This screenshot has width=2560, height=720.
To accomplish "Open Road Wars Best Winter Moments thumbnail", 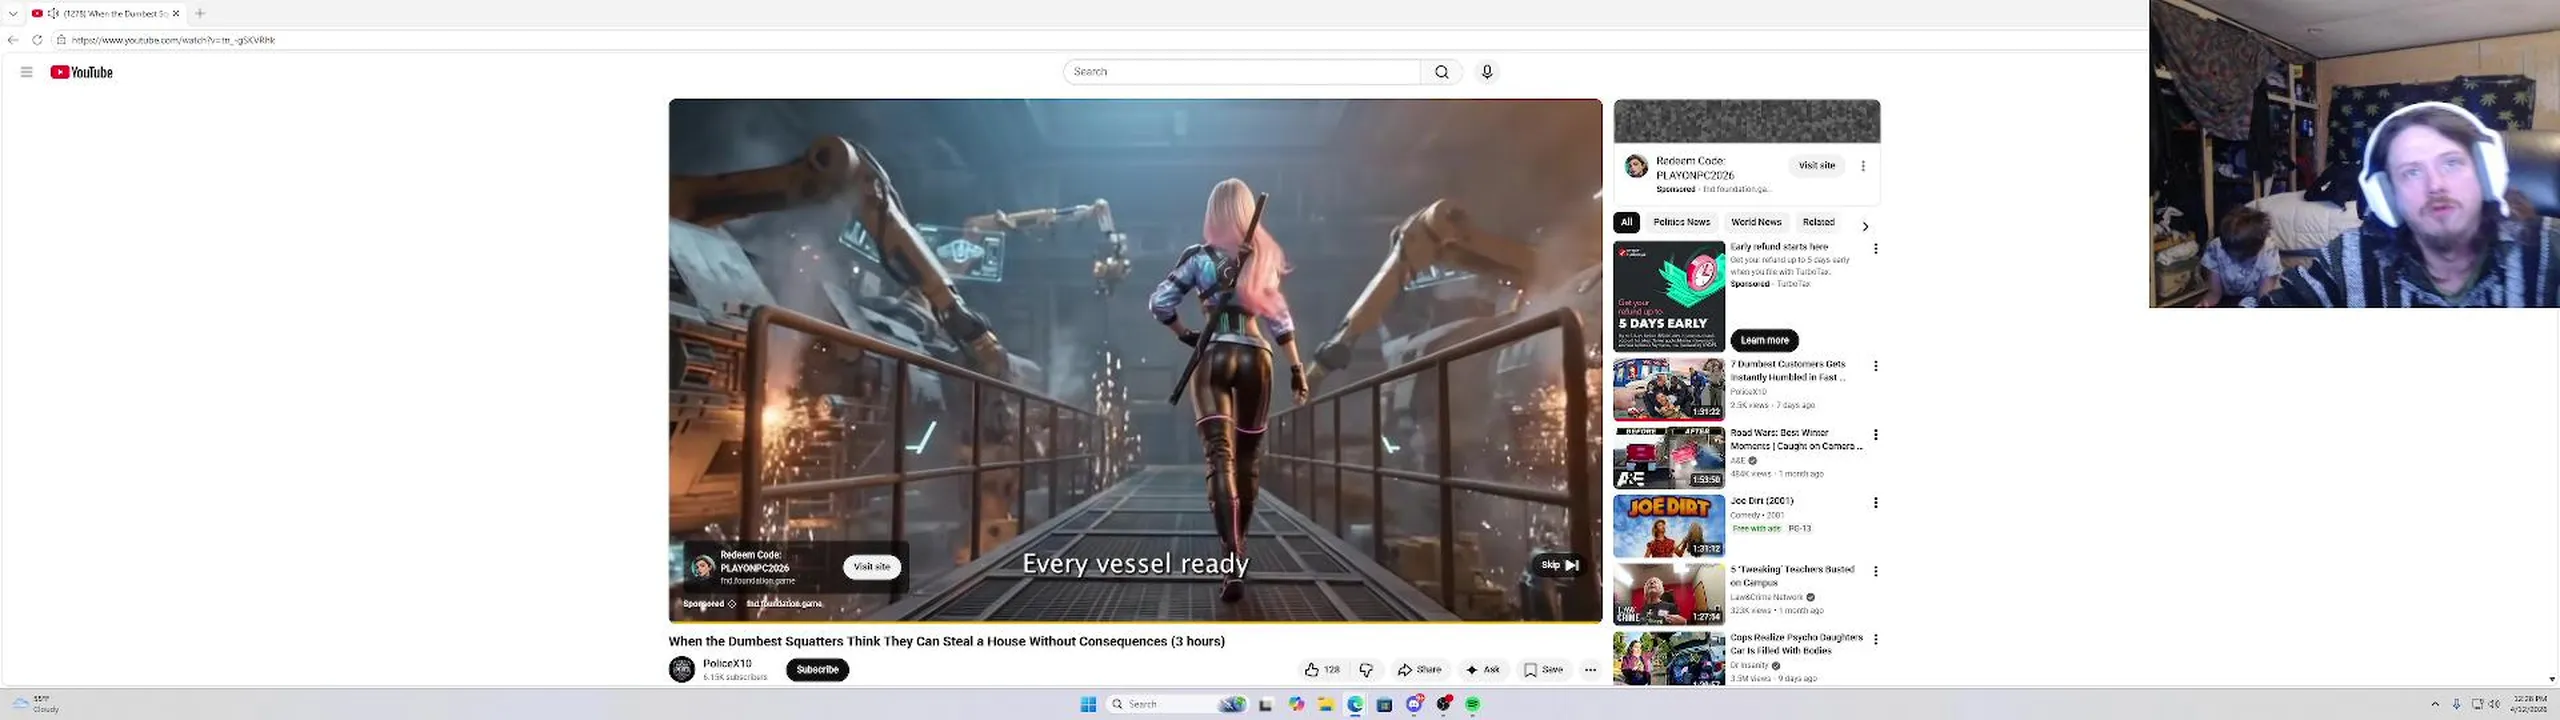I will [1669, 458].
